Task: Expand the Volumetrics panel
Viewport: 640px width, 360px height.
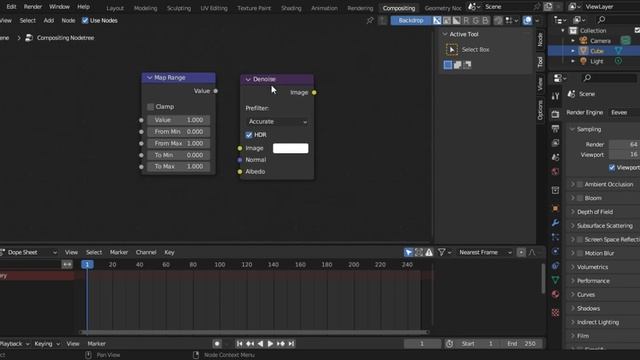Action: (x=572, y=267)
